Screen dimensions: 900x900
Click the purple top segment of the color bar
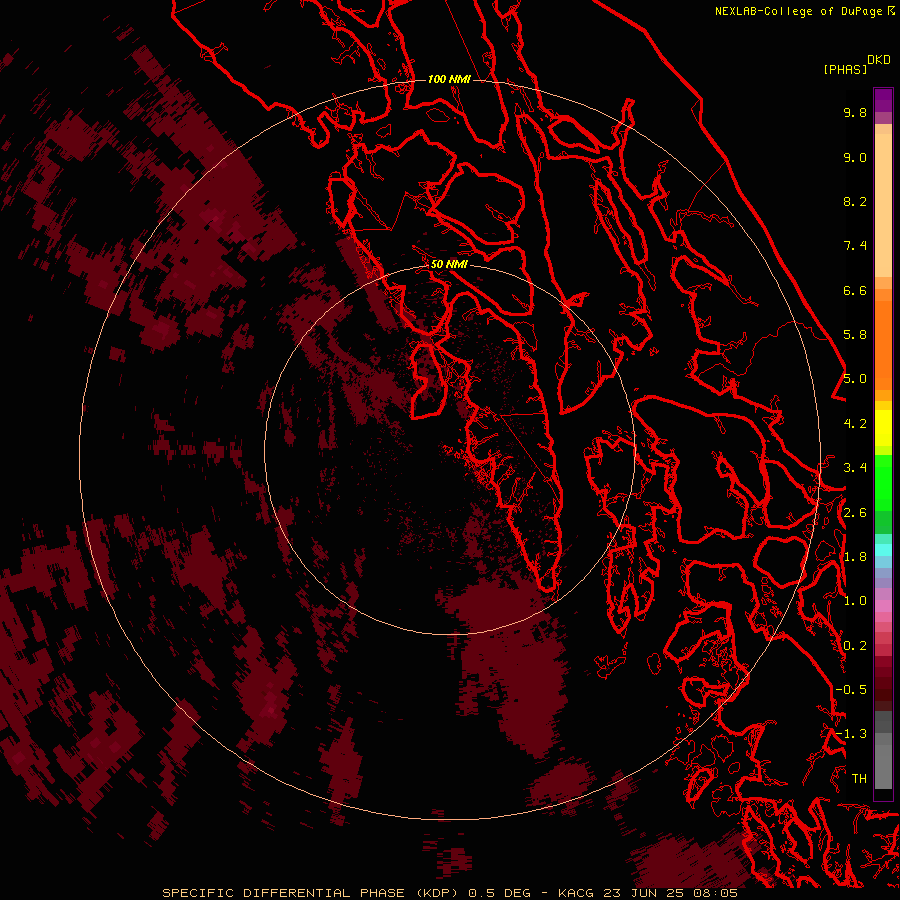tap(883, 100)
